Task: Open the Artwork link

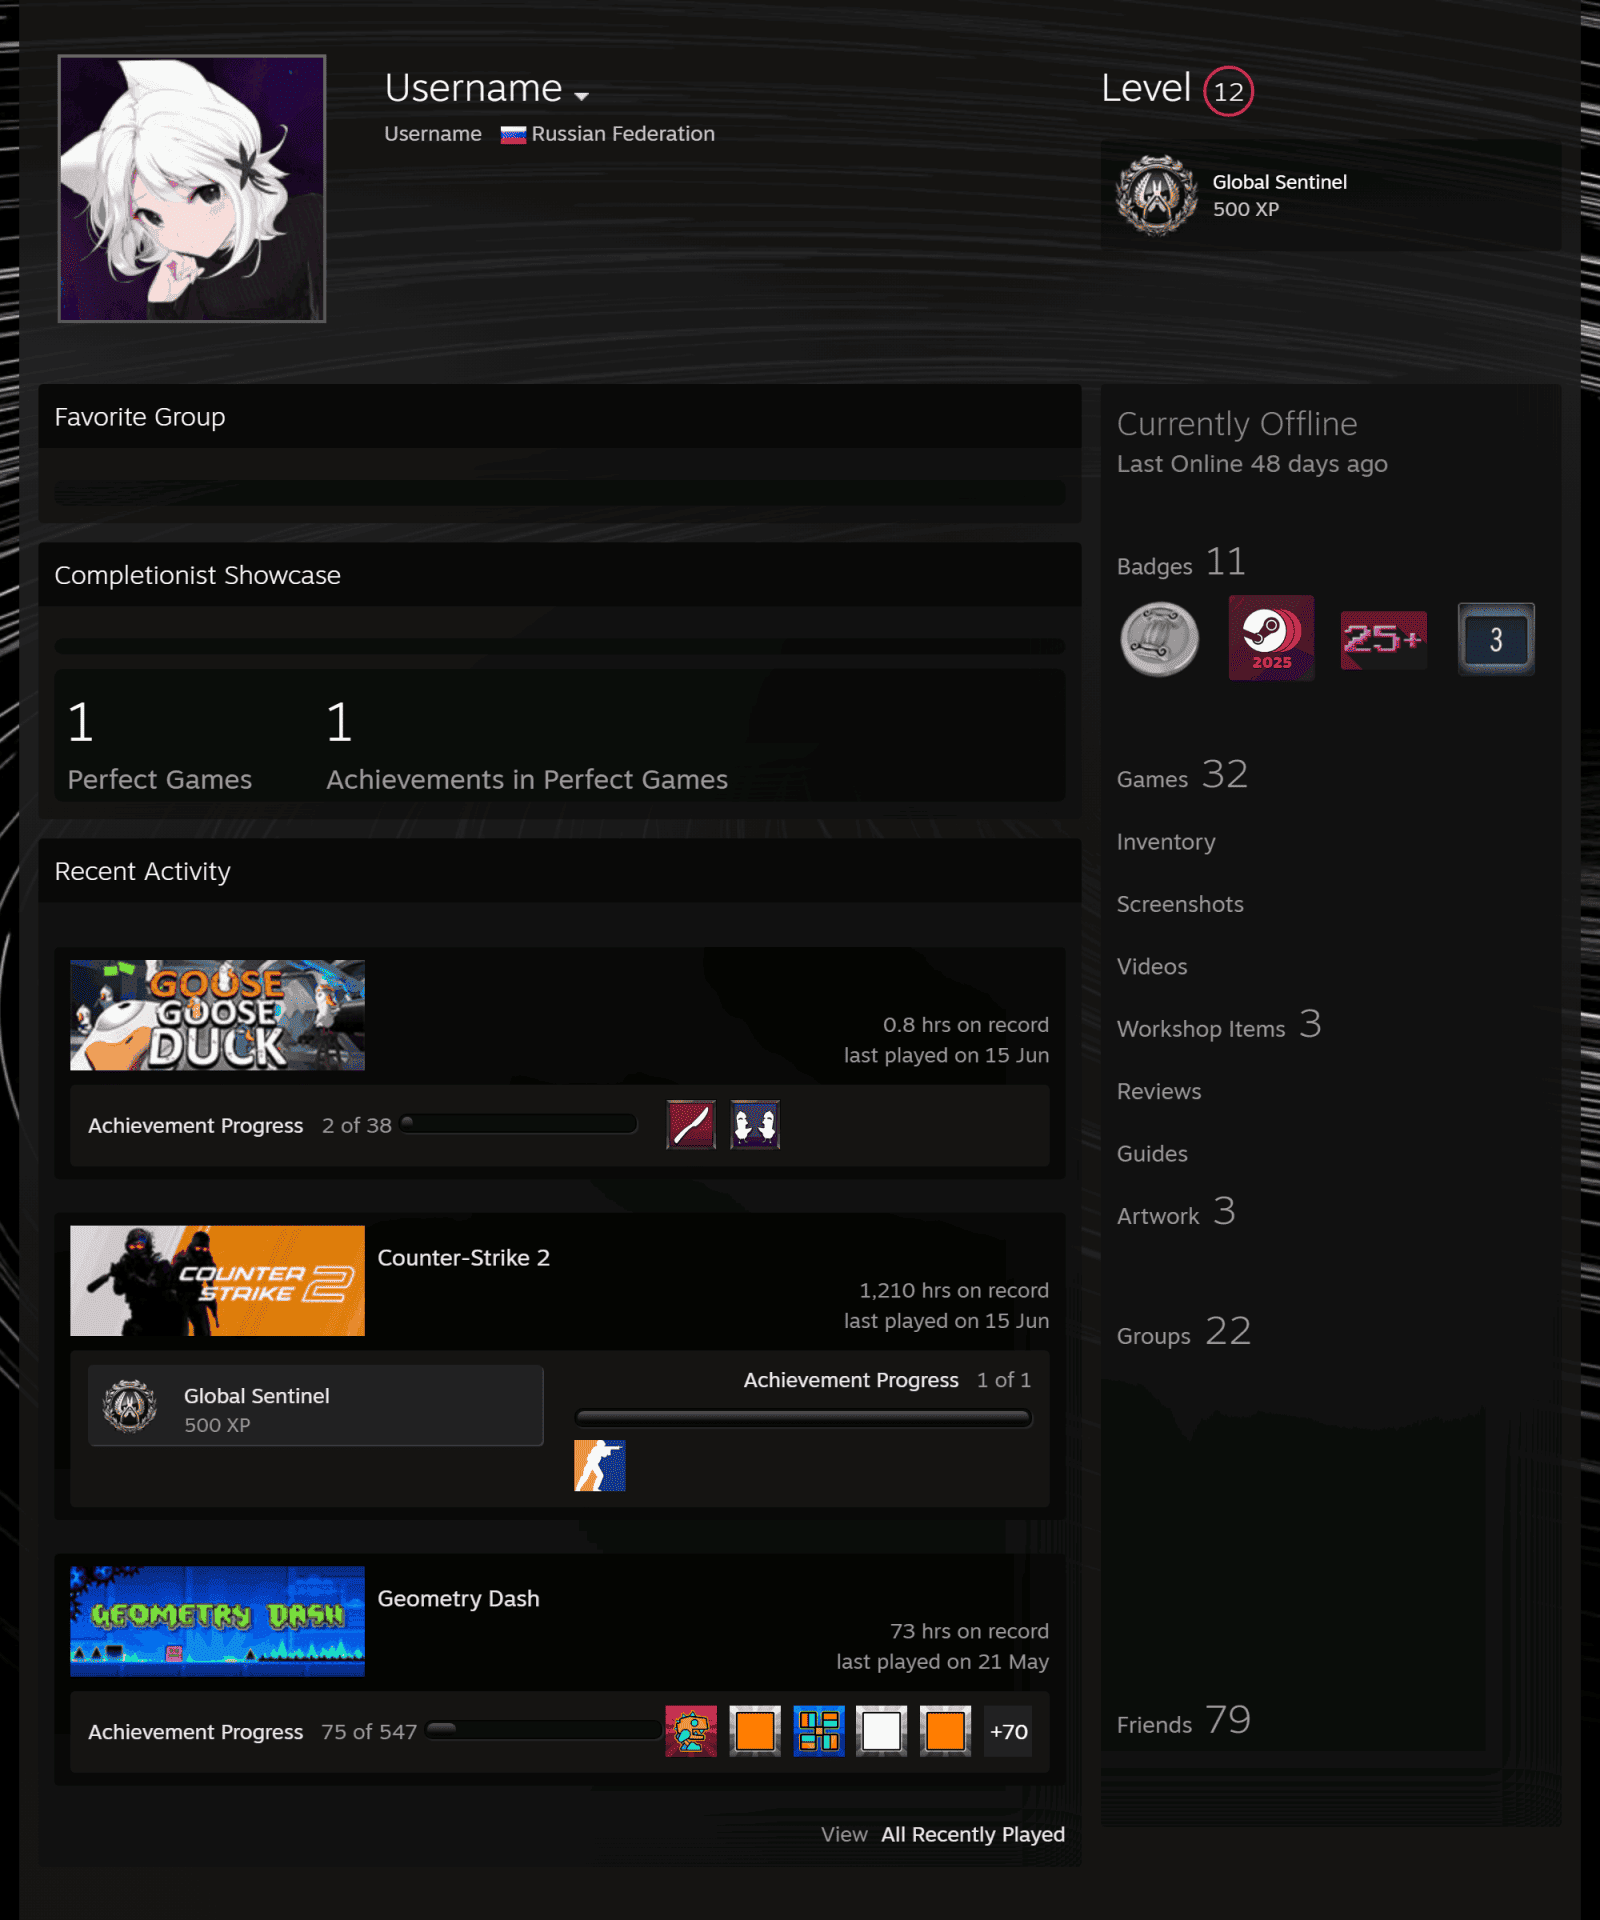Action: pyautogui.click(x=1176, y=1212)
